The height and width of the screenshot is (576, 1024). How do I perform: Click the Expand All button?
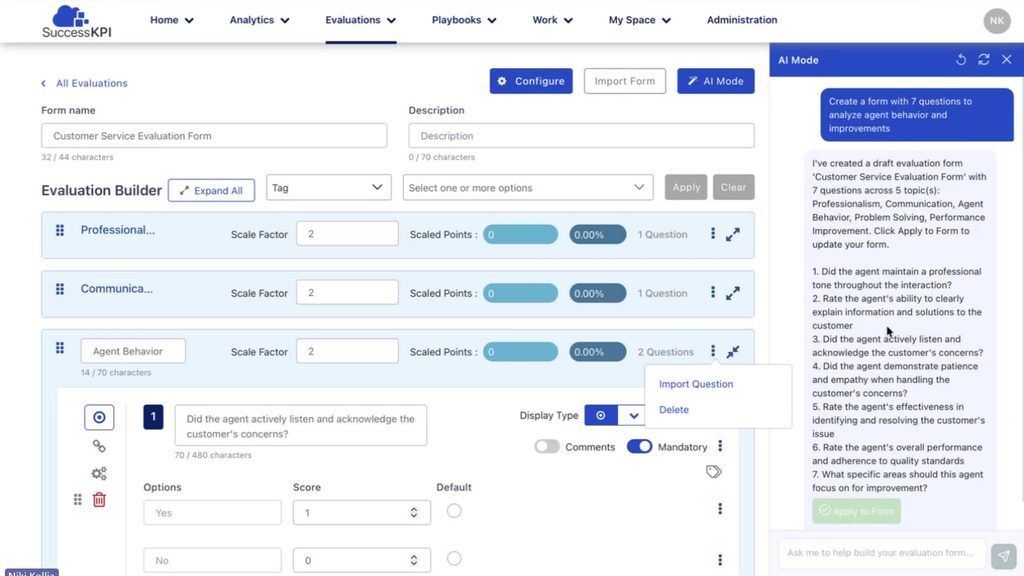tap(211, 190)
